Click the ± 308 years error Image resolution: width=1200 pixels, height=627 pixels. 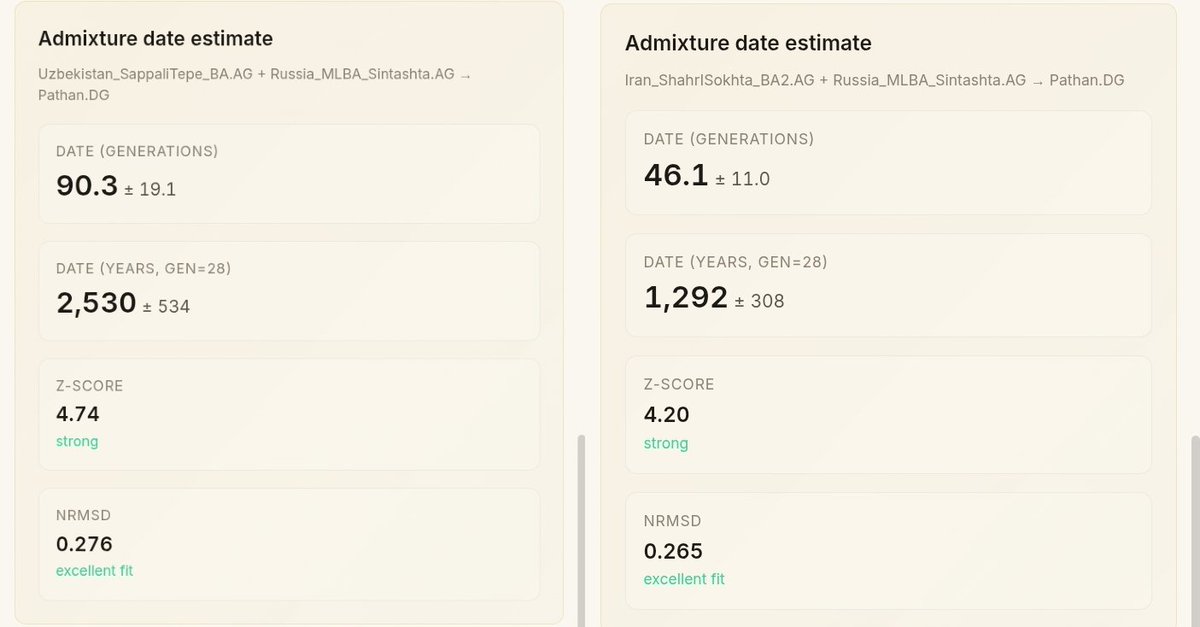point(759,300)
